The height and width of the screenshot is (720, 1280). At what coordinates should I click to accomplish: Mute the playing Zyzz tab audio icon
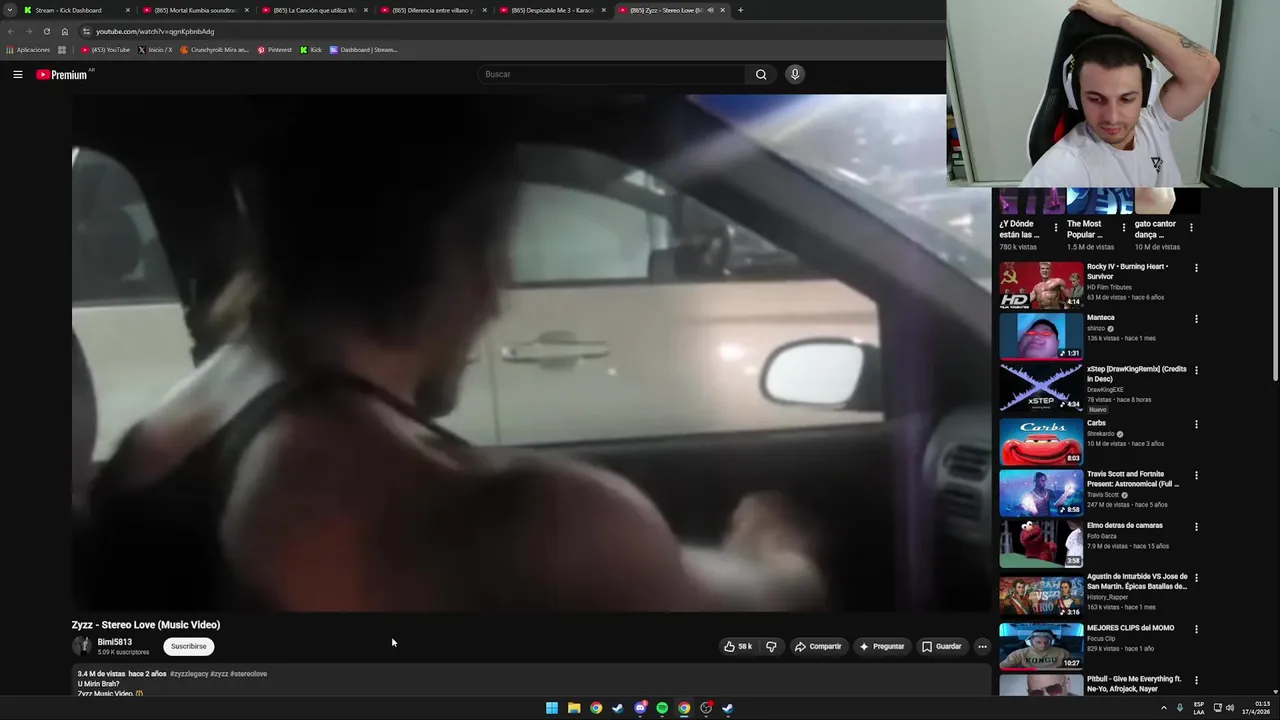point(710,10)
